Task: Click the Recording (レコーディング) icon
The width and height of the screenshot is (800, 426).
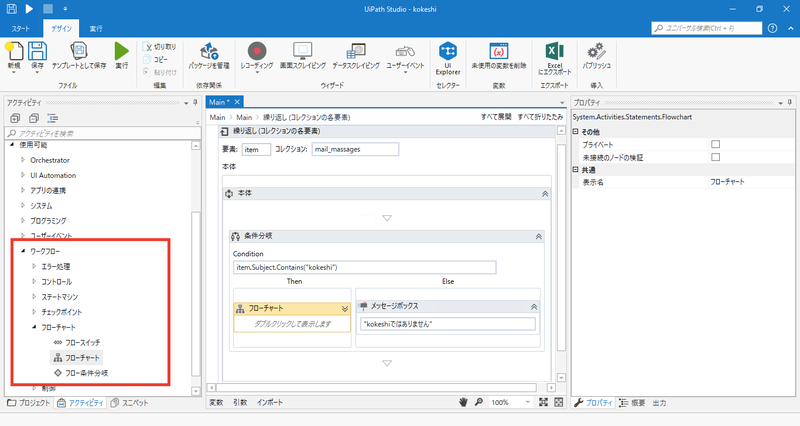Action: [257, 51]
